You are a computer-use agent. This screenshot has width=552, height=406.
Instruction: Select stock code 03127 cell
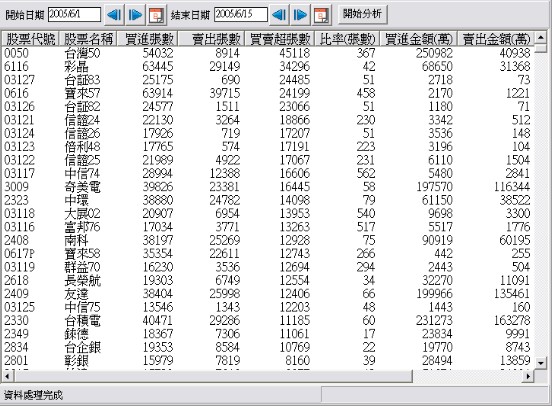pos(19,80)
